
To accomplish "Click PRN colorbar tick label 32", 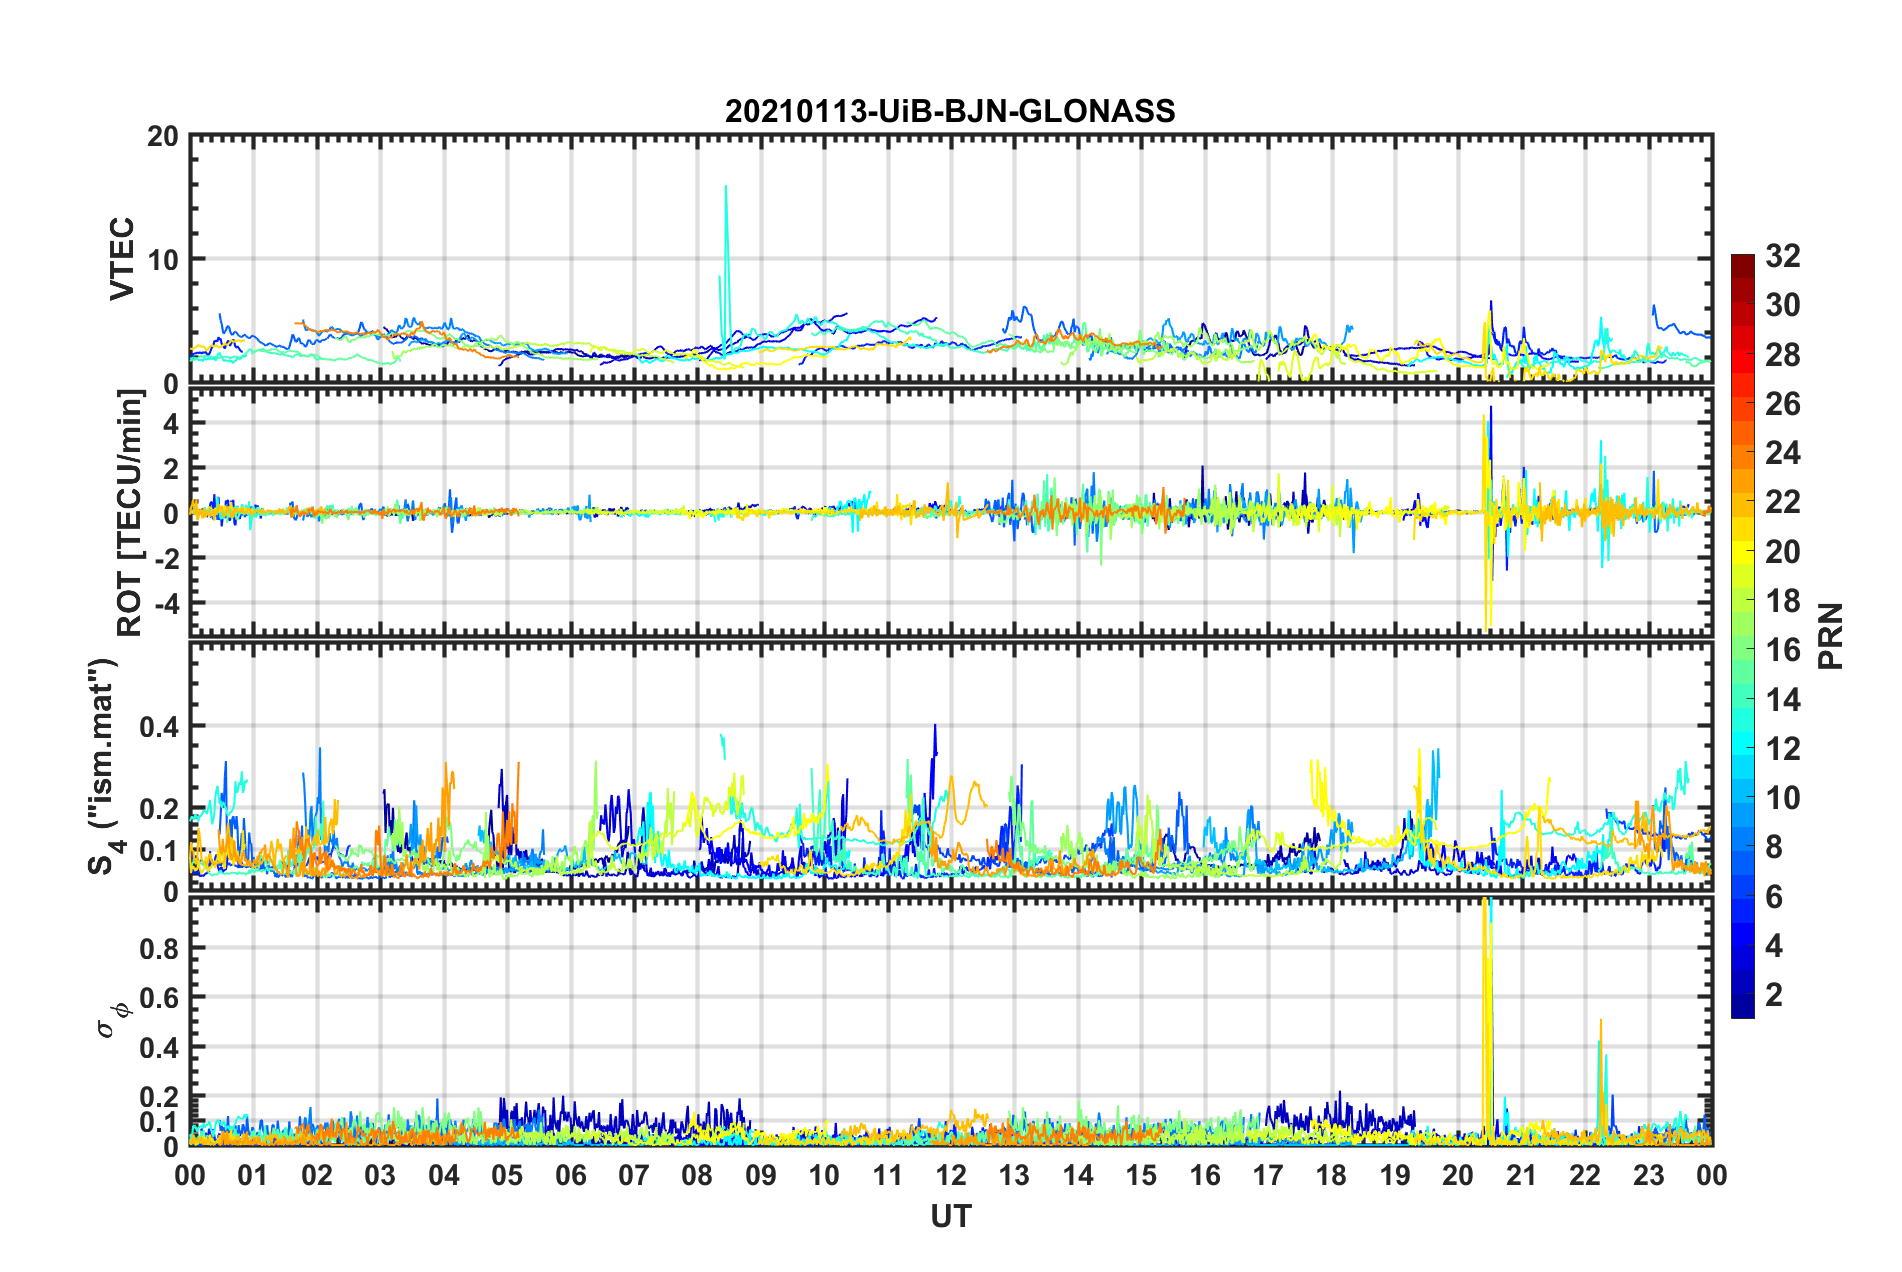I will point(1783,256).
